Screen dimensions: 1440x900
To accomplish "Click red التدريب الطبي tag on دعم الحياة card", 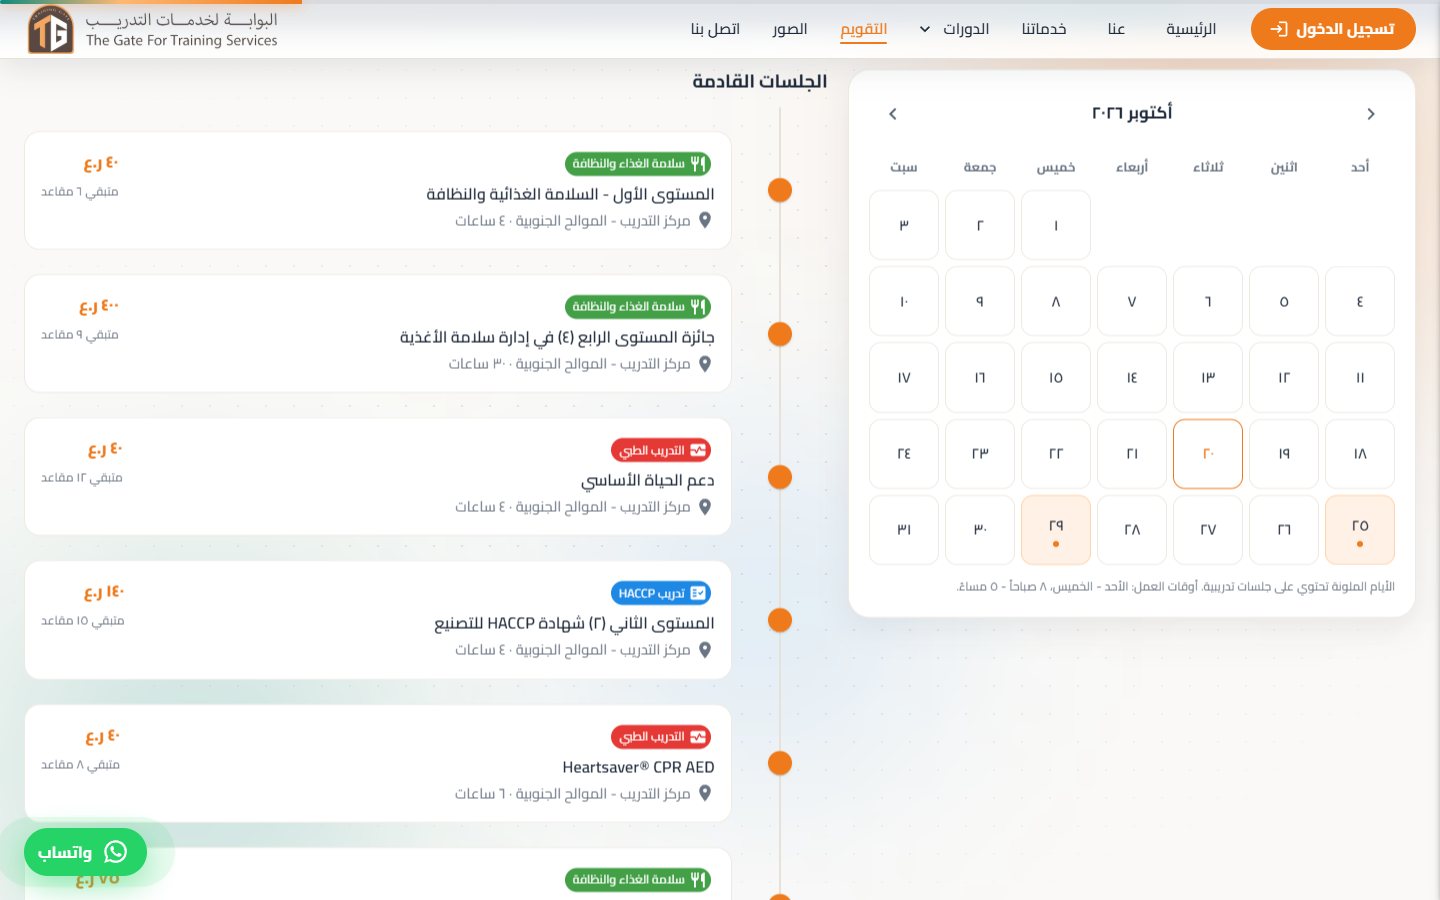I will [x=661, y=450].
